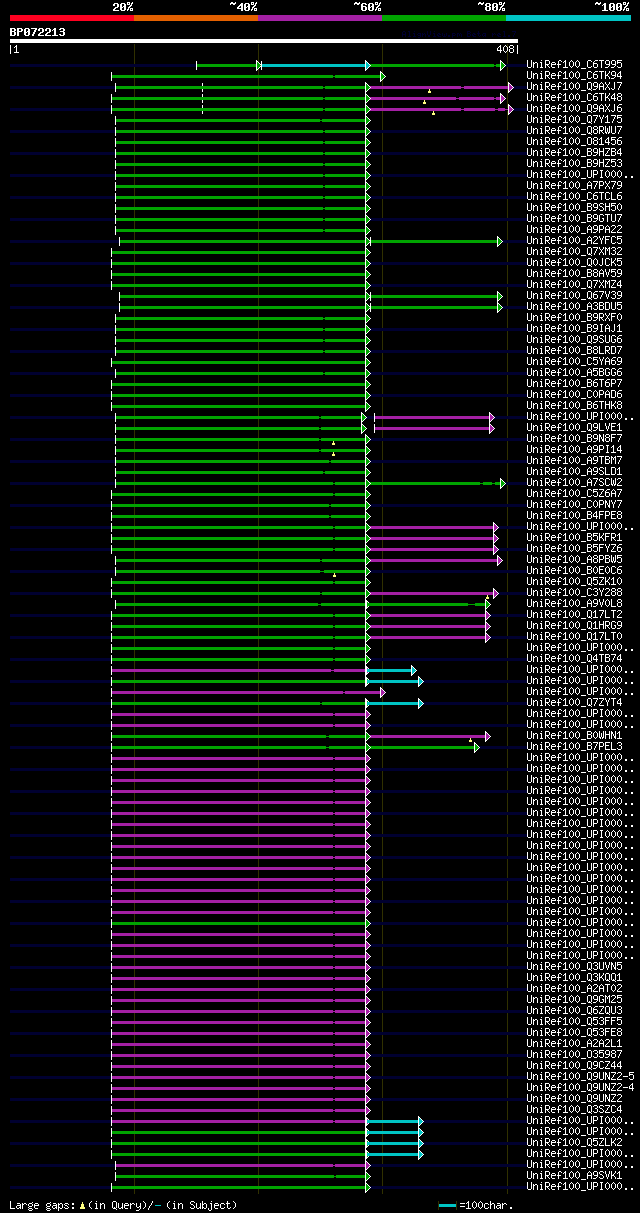Select the UniRef100_Q7XM32 entry
This screenshot has width=640, height=1213.
pos(574,251)
